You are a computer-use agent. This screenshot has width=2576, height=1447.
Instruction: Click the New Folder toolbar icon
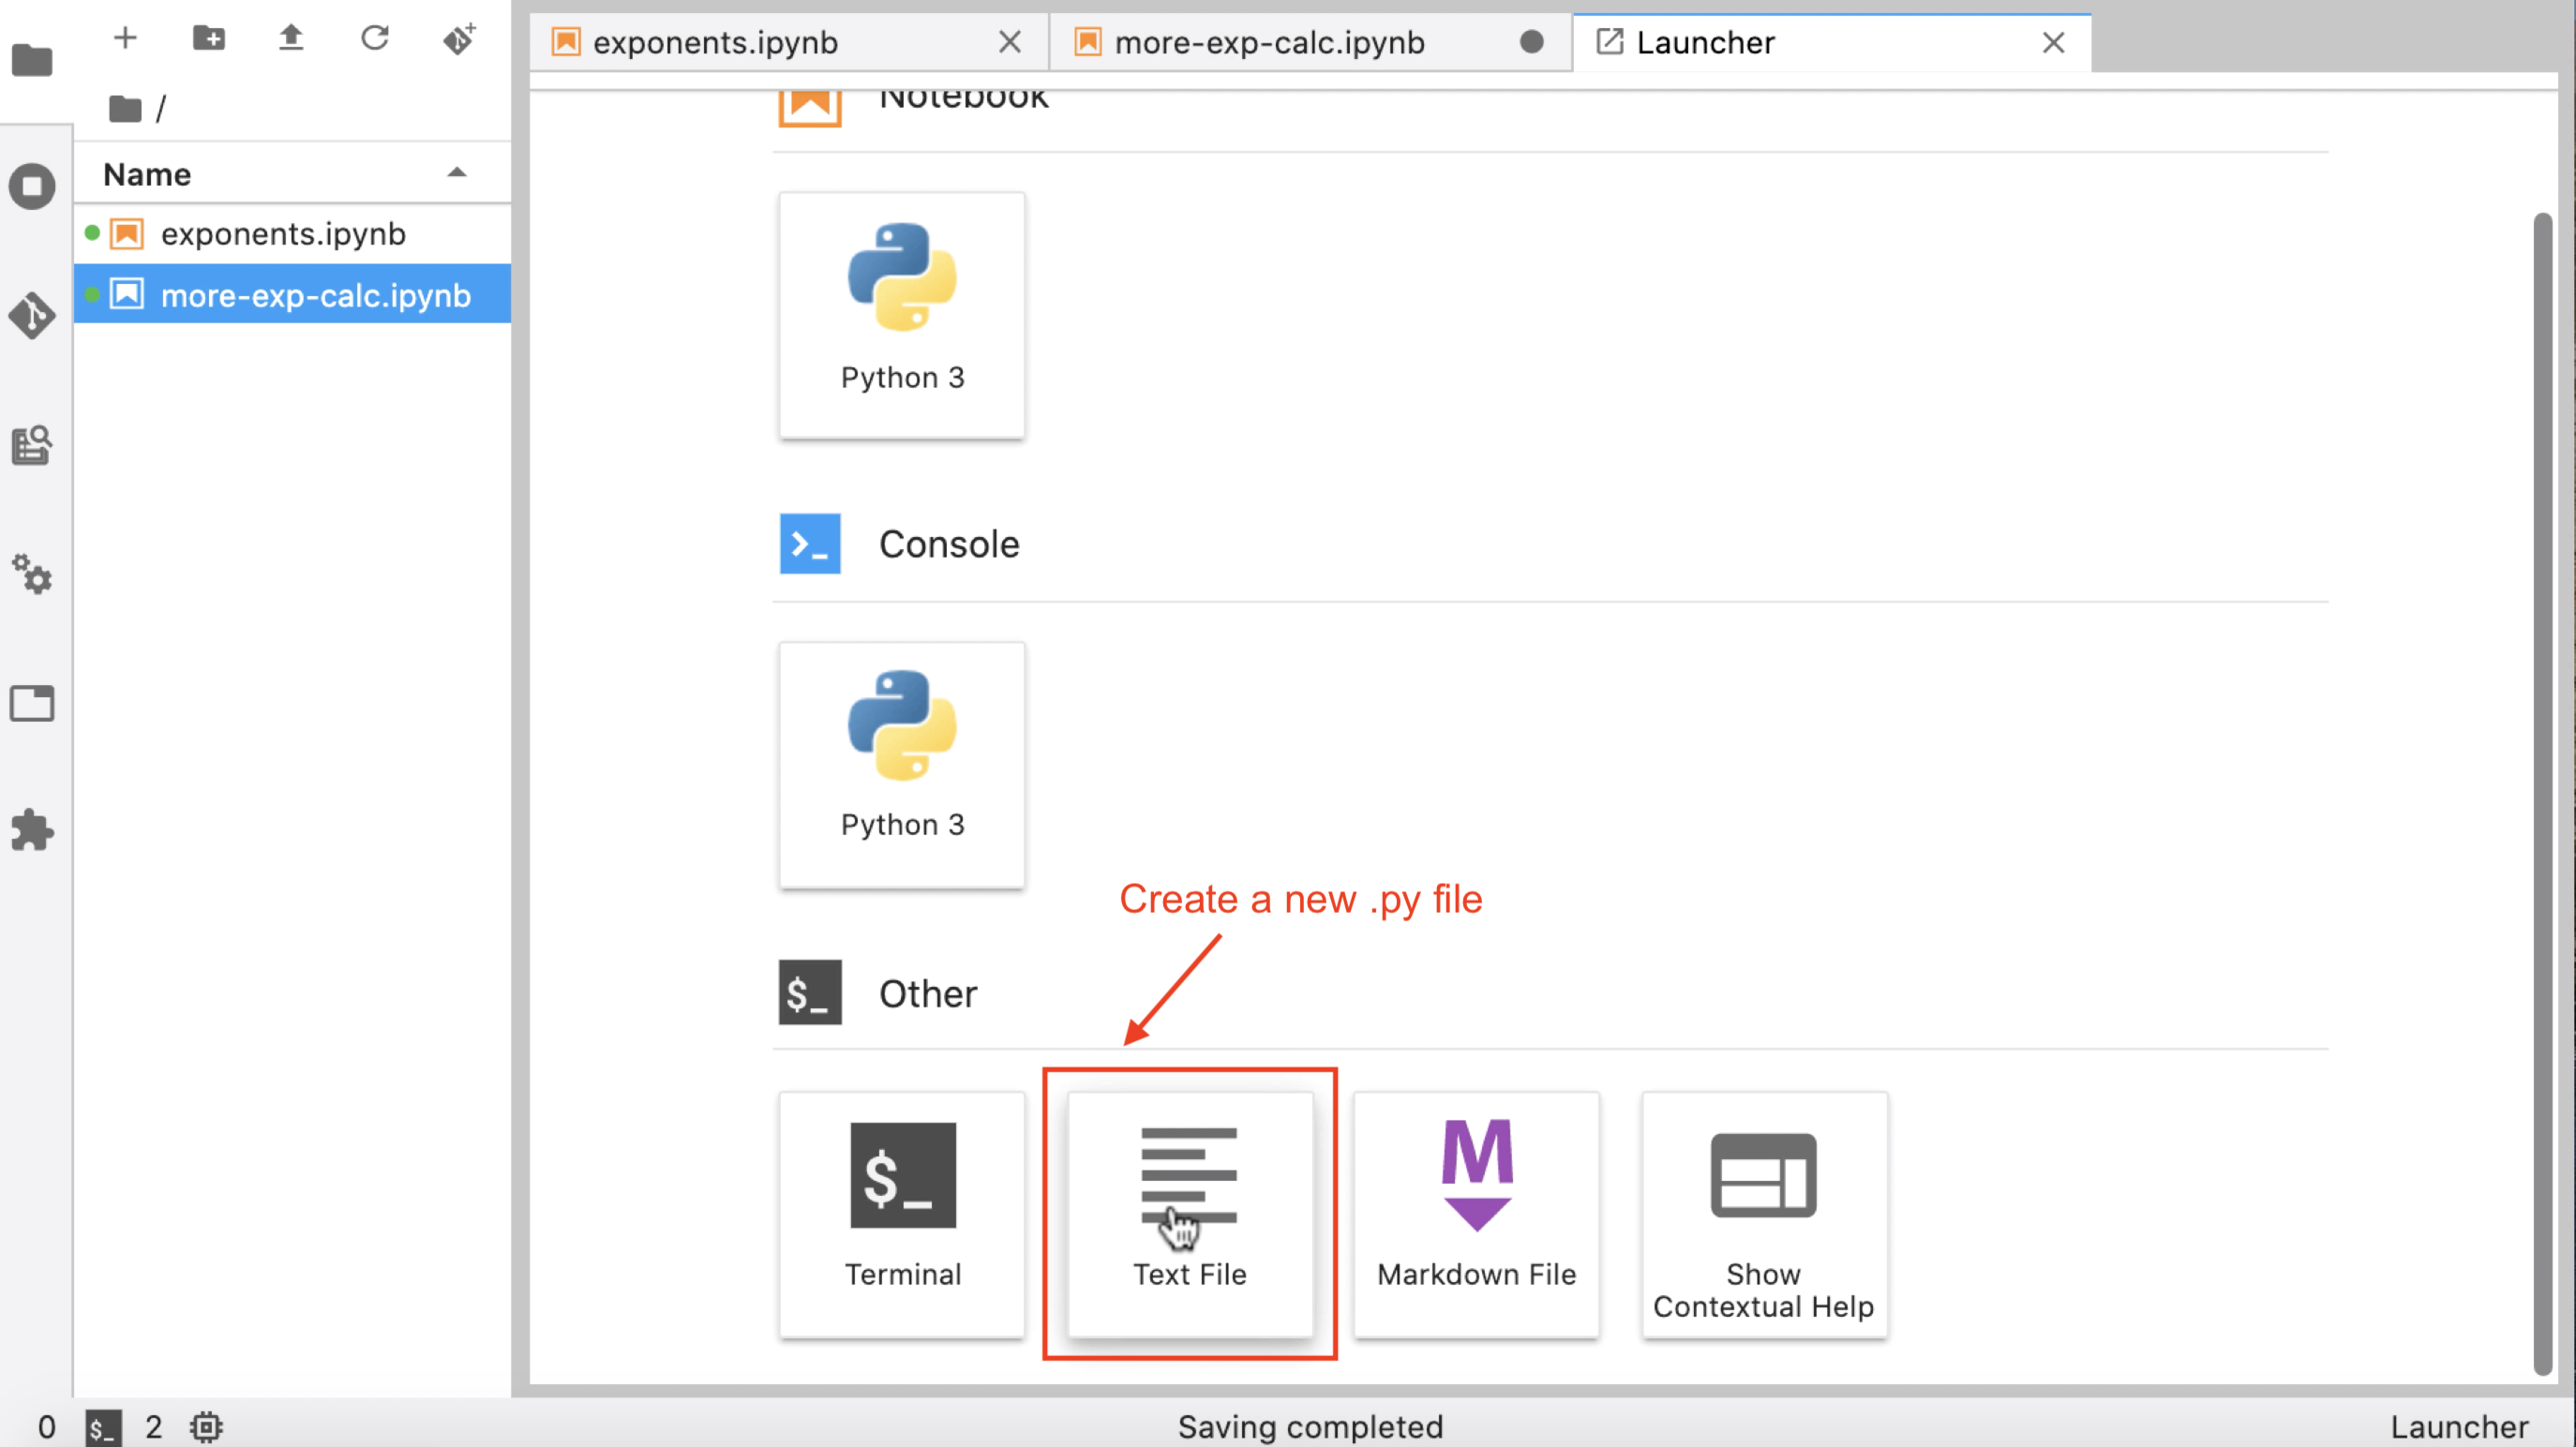208,38
